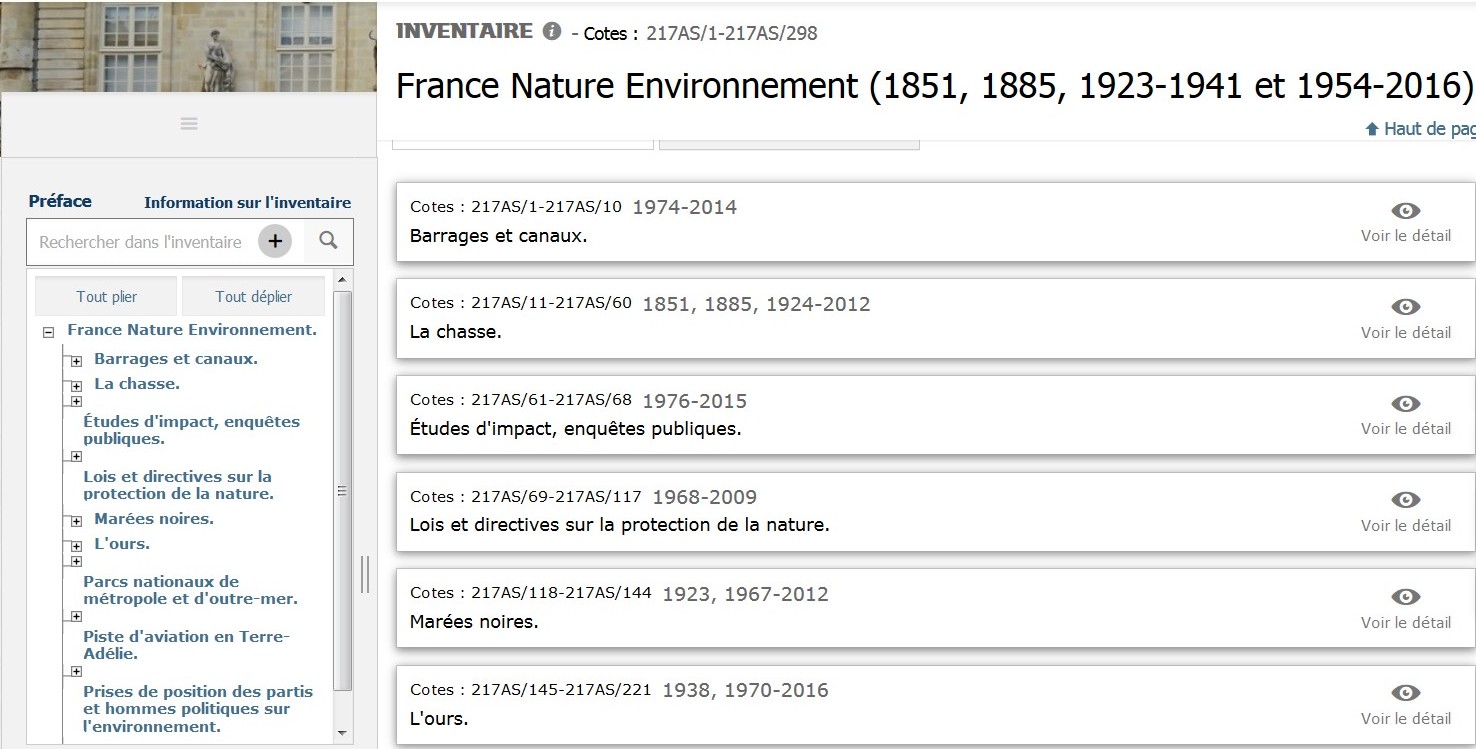Click the 1976-2015 date range
Viewport: 1476px width, 749px height.
click(695, 401)
